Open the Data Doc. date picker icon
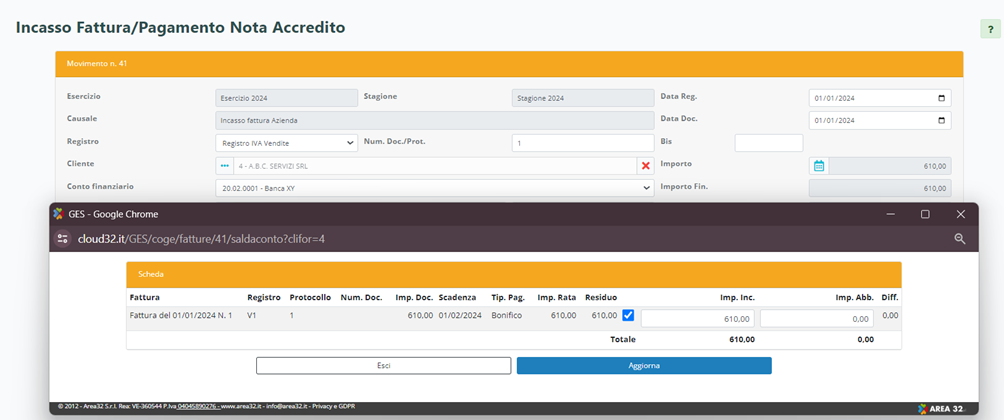Viewport: 1004px width, 420px height. click(x=941, y=120)
